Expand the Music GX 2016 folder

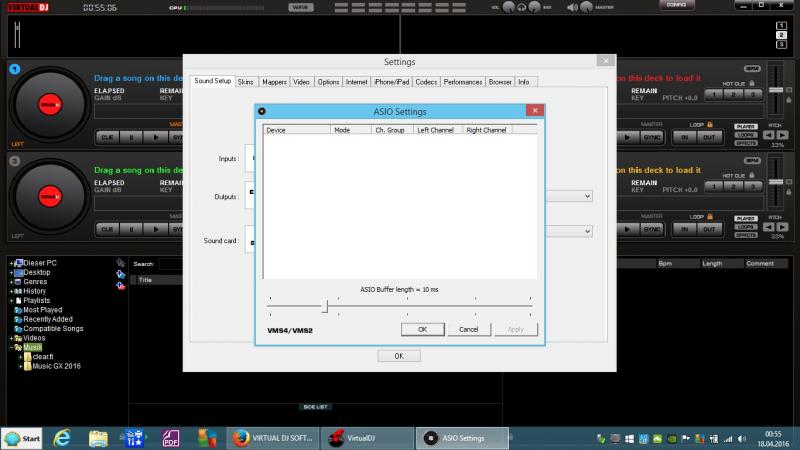[20, 366]
